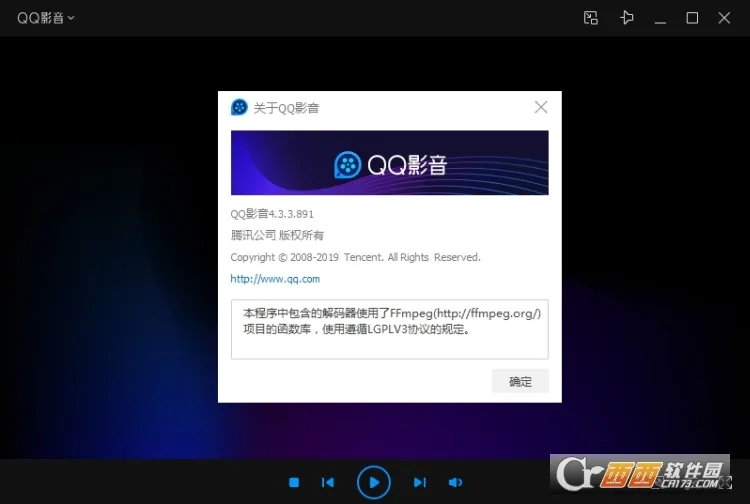Close the main QQ影音 player window
Screen dimensions: 750x504
pos(725,18)
